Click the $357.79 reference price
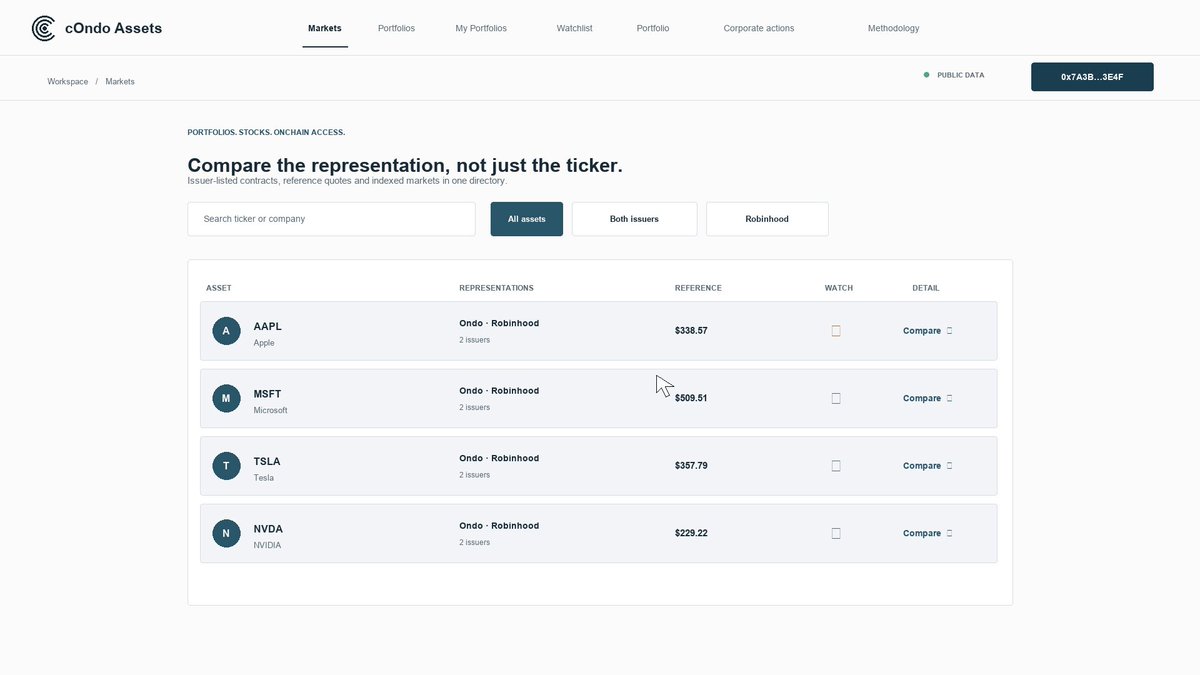This screenshot has height=675, width=1200. coord(691,466)
